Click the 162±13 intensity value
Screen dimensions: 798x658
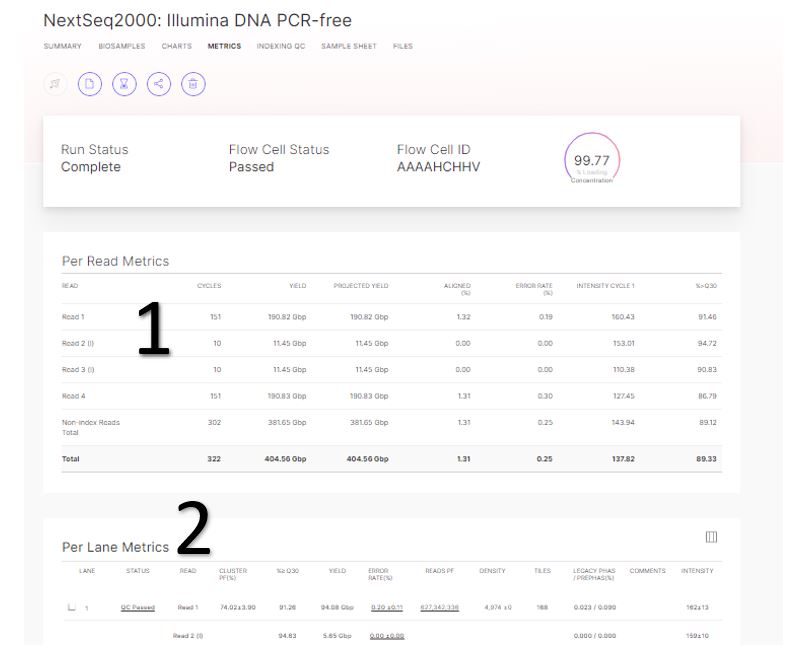tap(697, 607)
